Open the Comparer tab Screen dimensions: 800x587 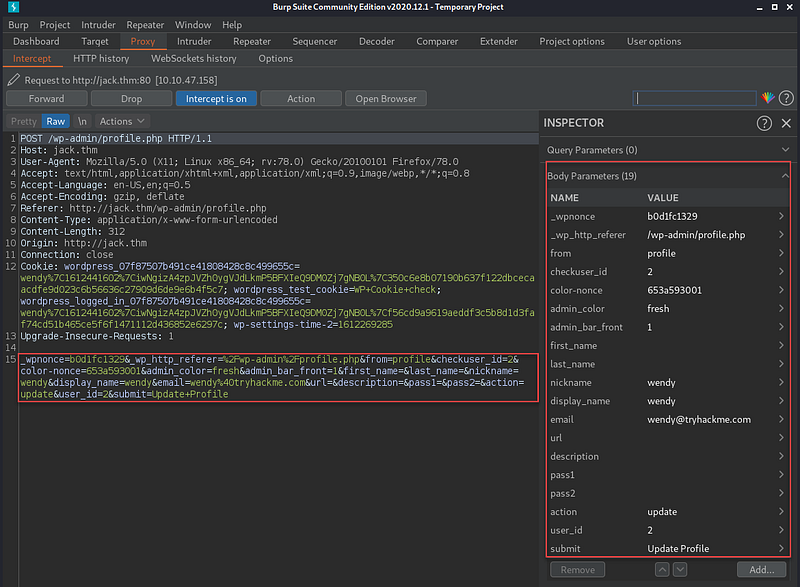437,41
